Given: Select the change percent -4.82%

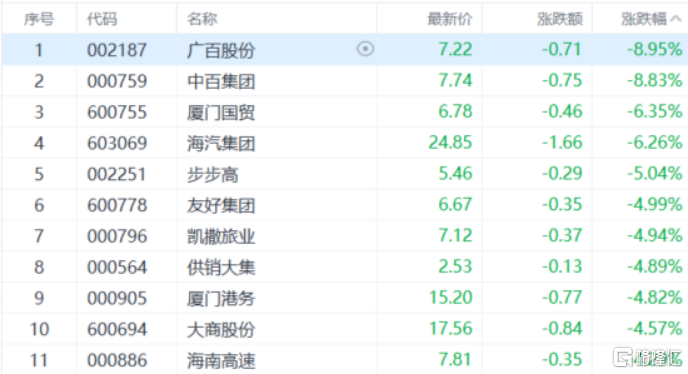Looking at the screenshot, I should click(654, 298).
